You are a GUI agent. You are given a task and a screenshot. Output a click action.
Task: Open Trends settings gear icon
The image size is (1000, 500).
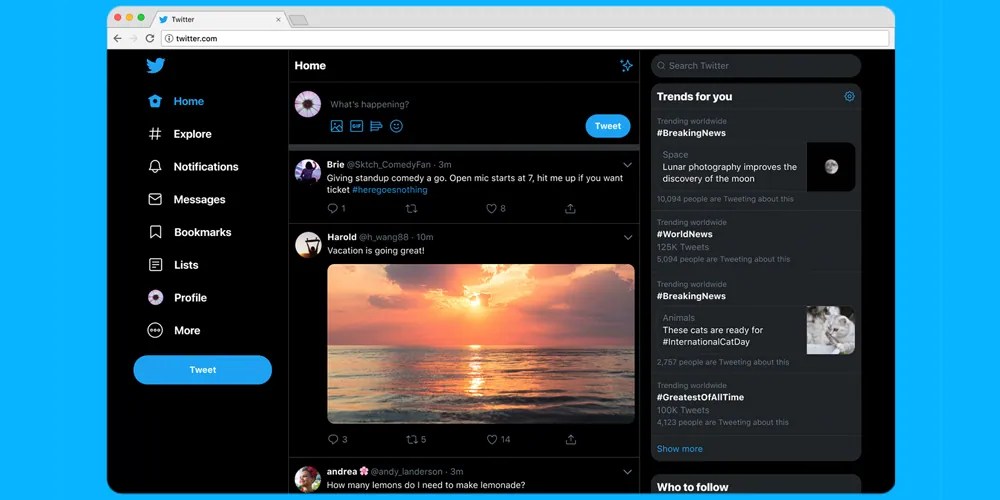(x=849, y=96)
